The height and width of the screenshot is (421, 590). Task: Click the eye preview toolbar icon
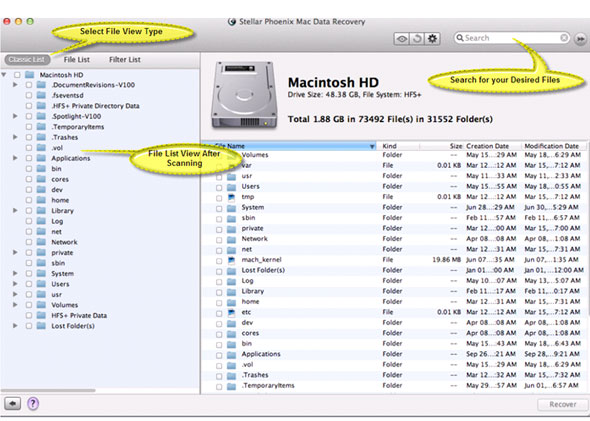pyautogui.click(x=401, y=39)
